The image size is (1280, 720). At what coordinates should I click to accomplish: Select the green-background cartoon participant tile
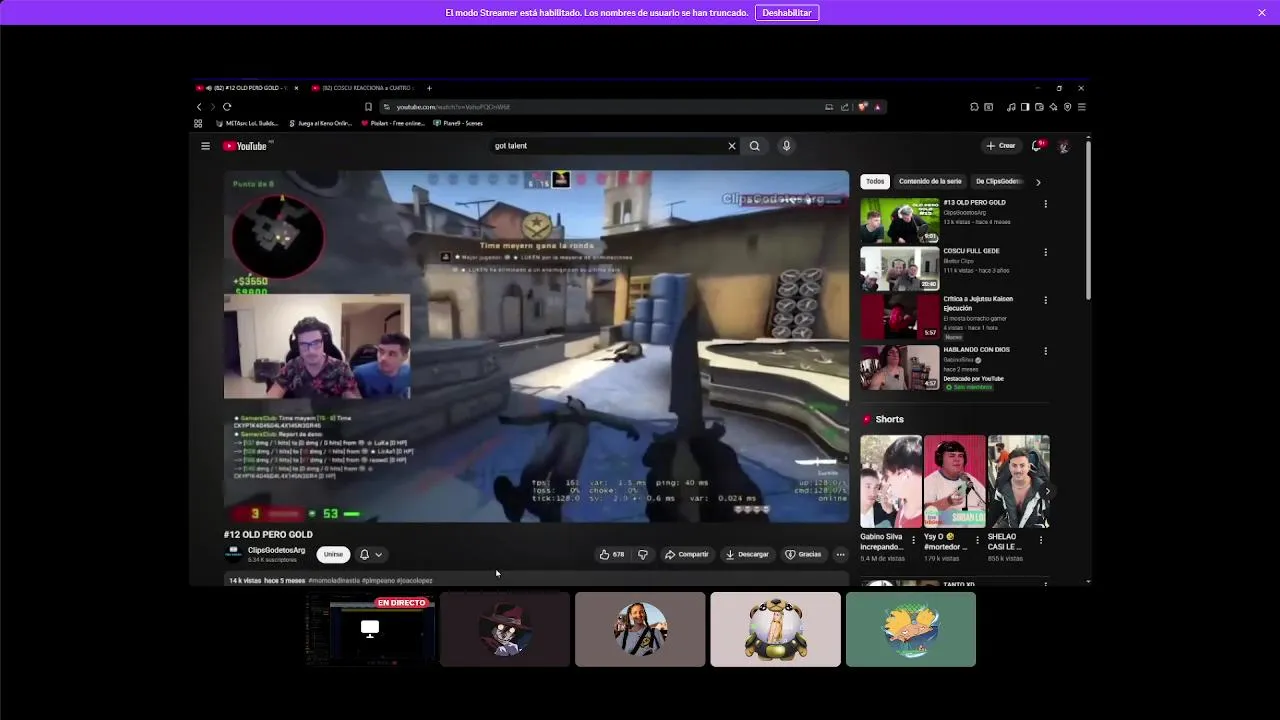(x=911, y=629)
